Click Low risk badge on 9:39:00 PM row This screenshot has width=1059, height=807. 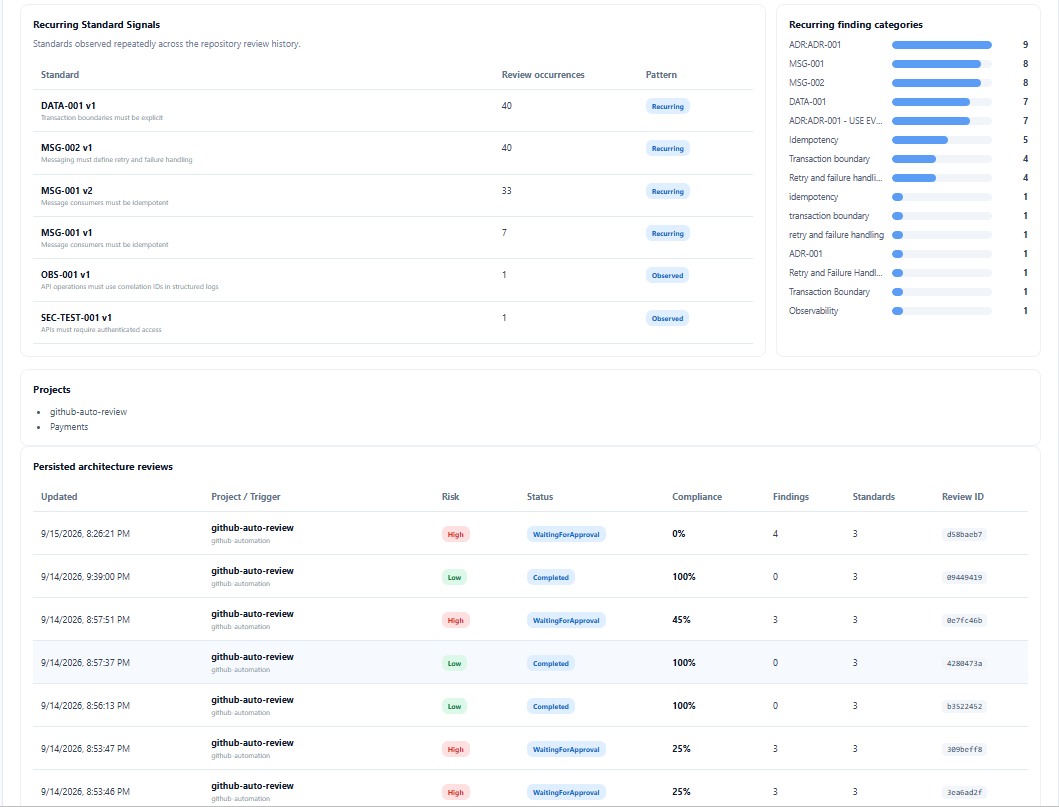pyautogui.click(x=455, y=577)
